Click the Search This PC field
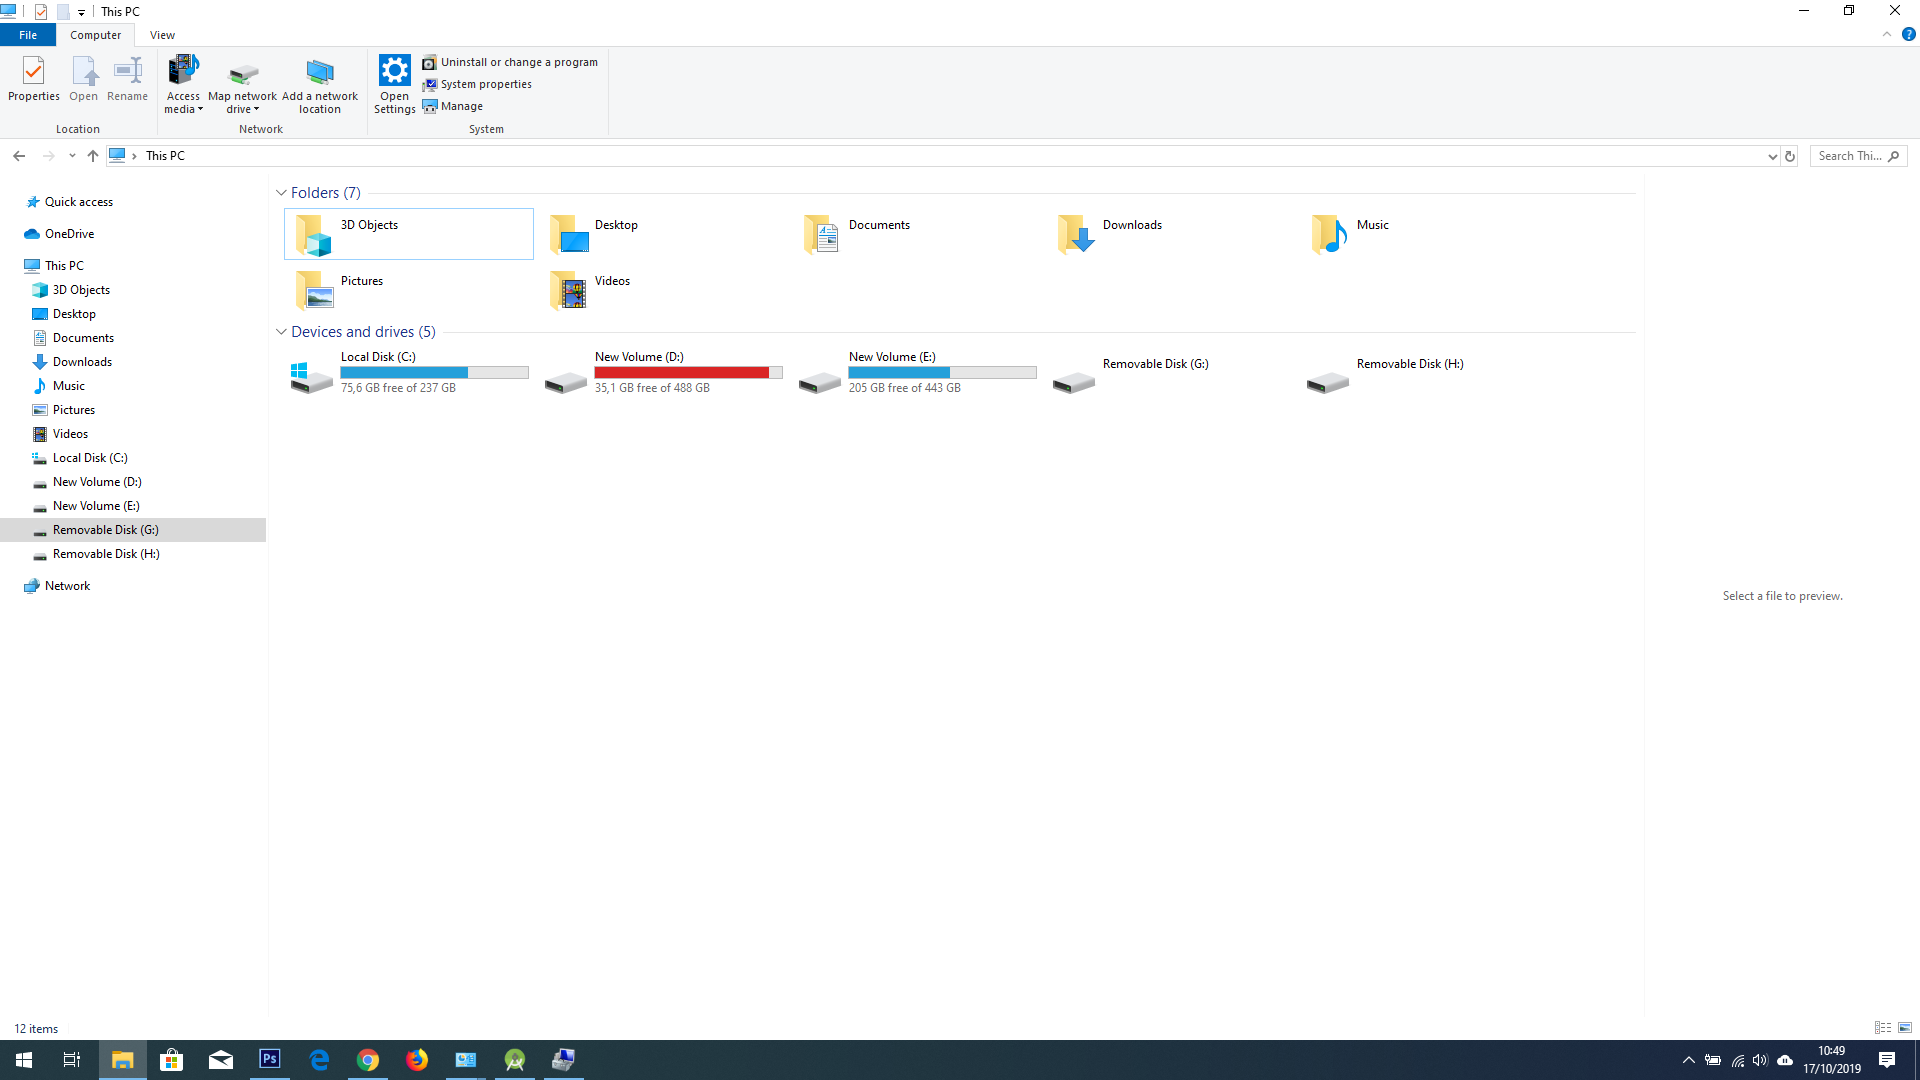This screenshot has width=1920, height=1080. 1850,156
